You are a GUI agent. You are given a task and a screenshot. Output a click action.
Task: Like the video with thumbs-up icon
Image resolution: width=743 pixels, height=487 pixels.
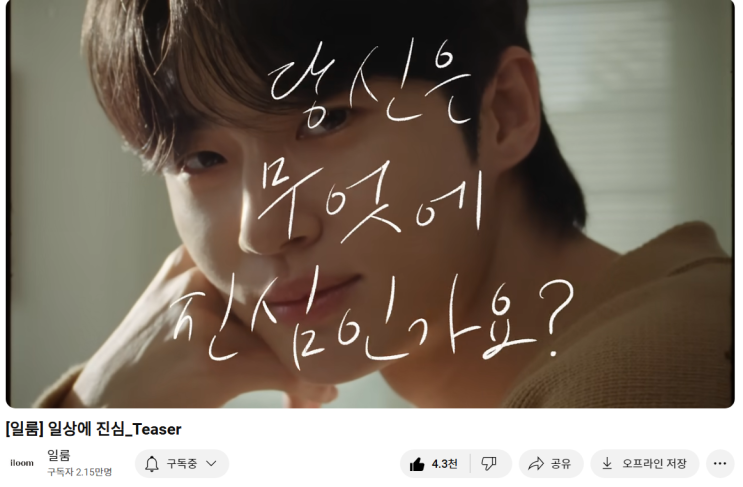pyautogui.click(x=417, y=464)
